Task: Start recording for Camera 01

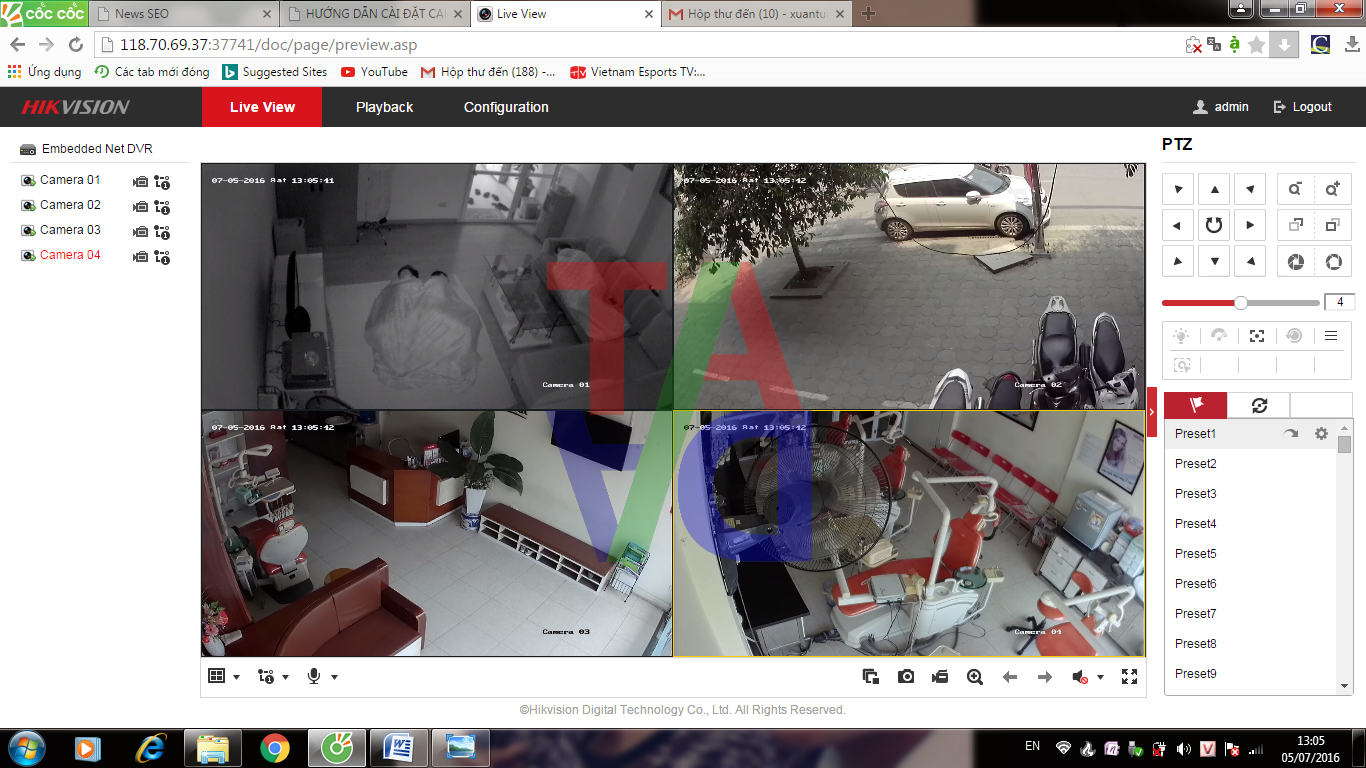Action: click(x=141, y=181)
